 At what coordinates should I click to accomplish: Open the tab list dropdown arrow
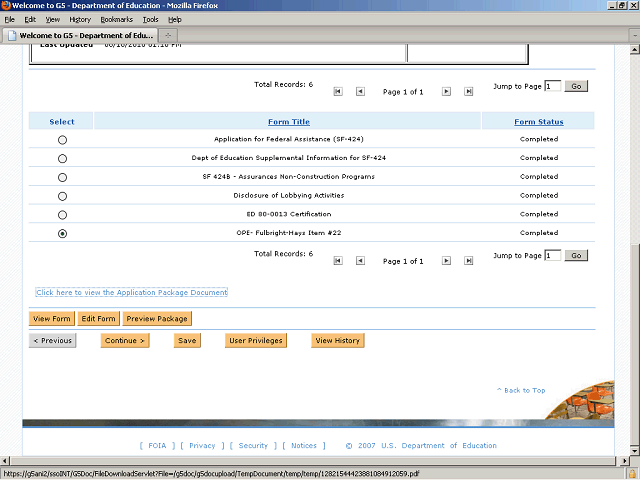[x=635, y=36]
